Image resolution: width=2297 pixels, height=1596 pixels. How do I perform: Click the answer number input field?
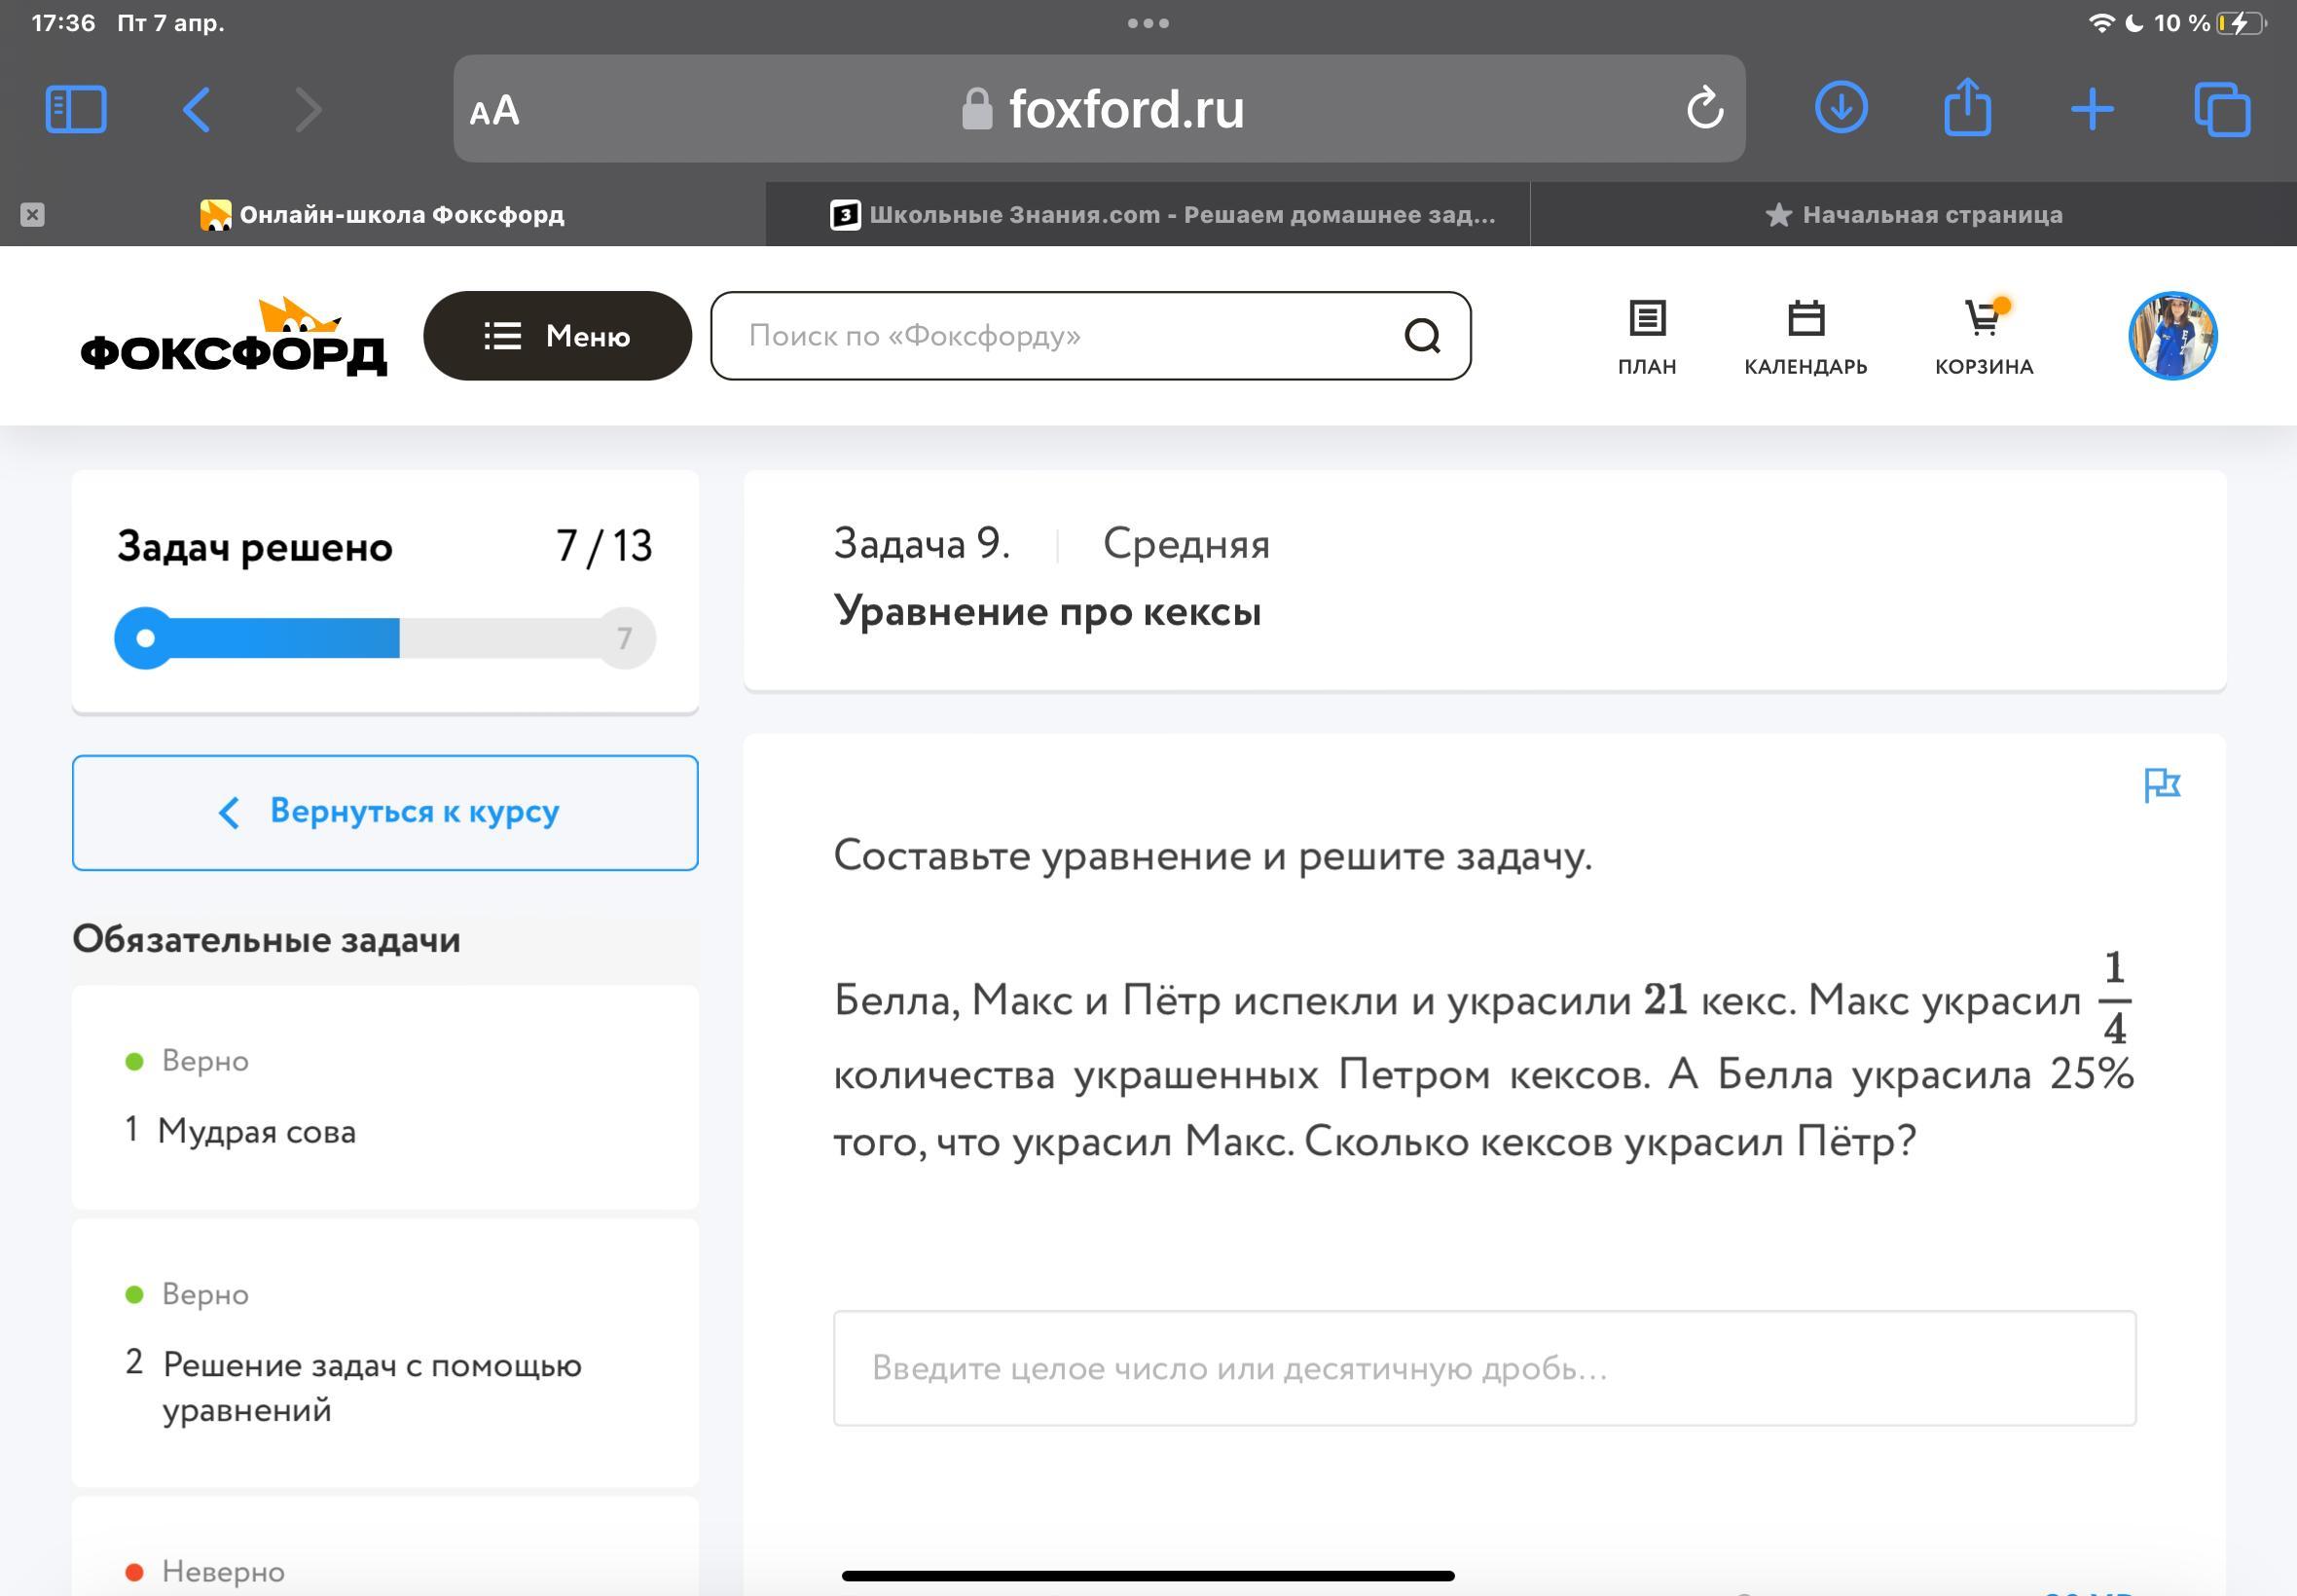pos(1484,1367)
